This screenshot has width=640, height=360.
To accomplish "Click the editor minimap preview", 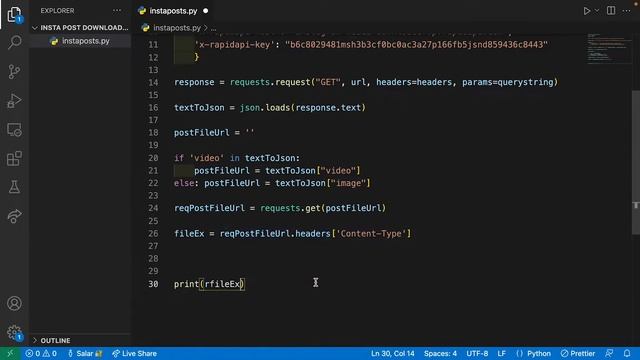I will [609, 49].
